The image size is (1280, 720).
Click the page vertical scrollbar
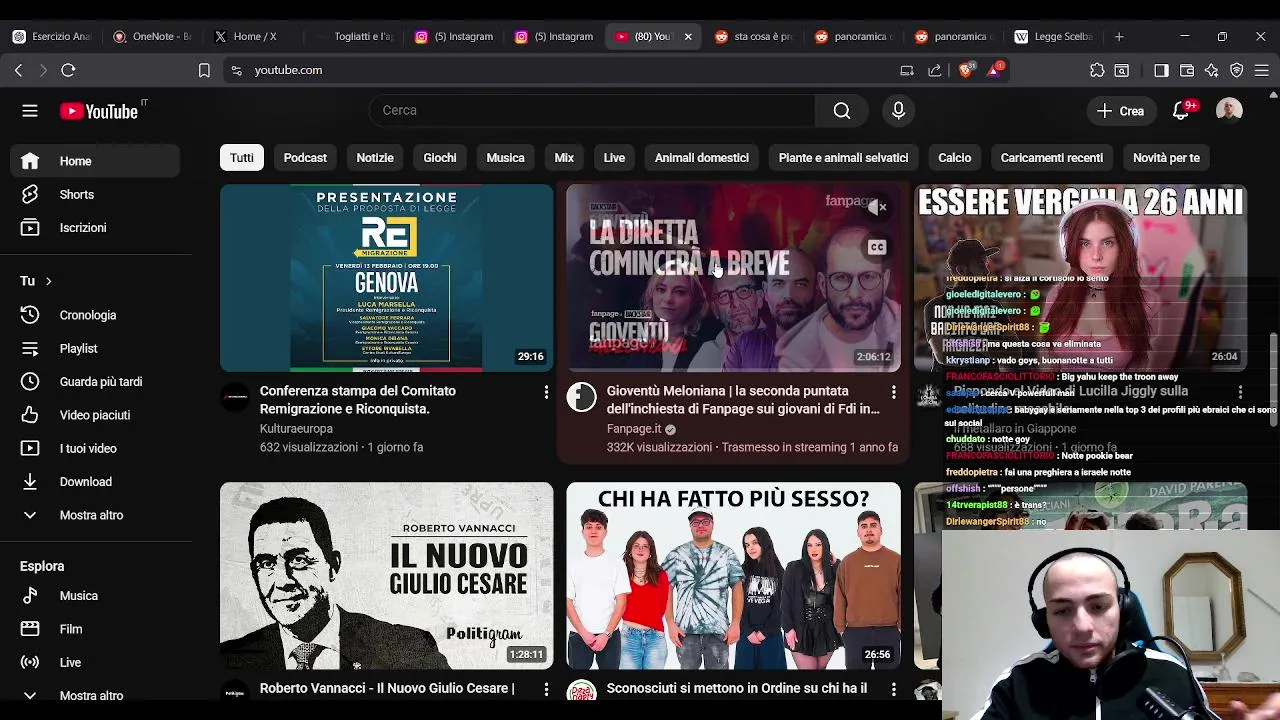pos(1273,380)
